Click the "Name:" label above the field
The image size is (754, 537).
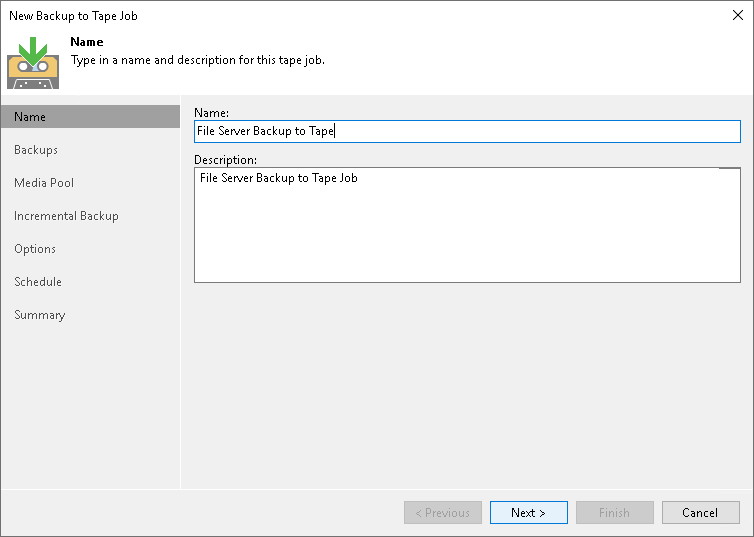coord(212,112)
